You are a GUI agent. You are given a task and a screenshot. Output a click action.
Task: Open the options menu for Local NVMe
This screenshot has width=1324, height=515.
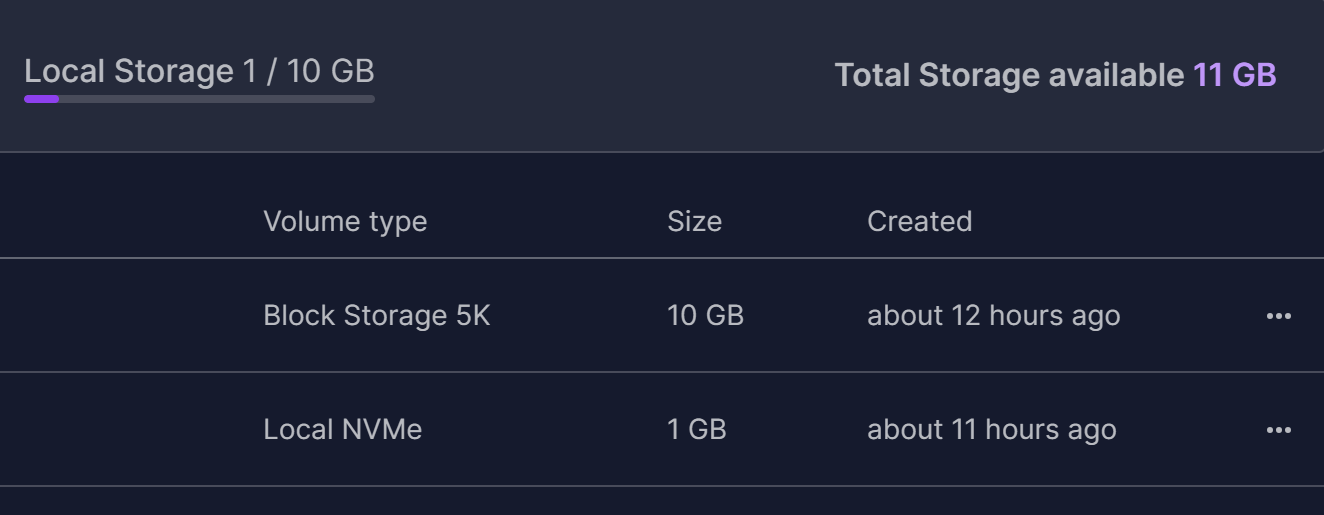pyautogui.click(x=1278, y=430)
